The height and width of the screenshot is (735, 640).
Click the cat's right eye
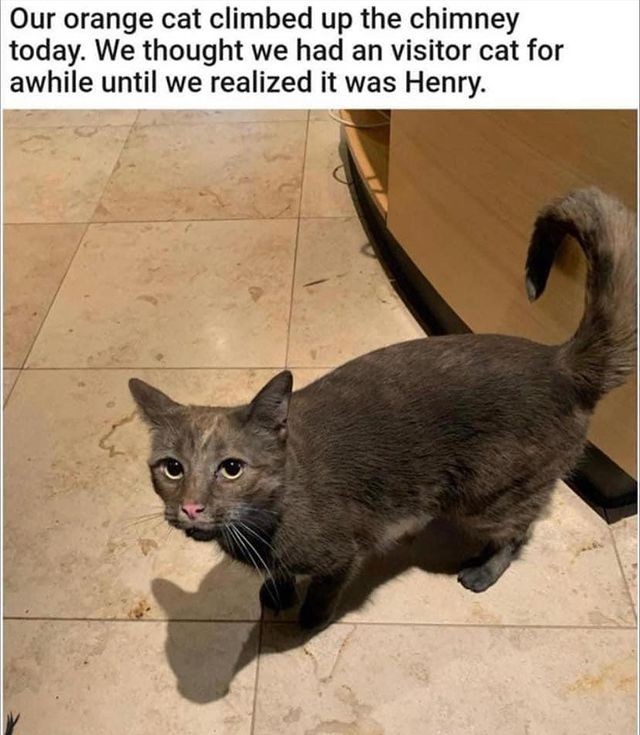[232, 468]
